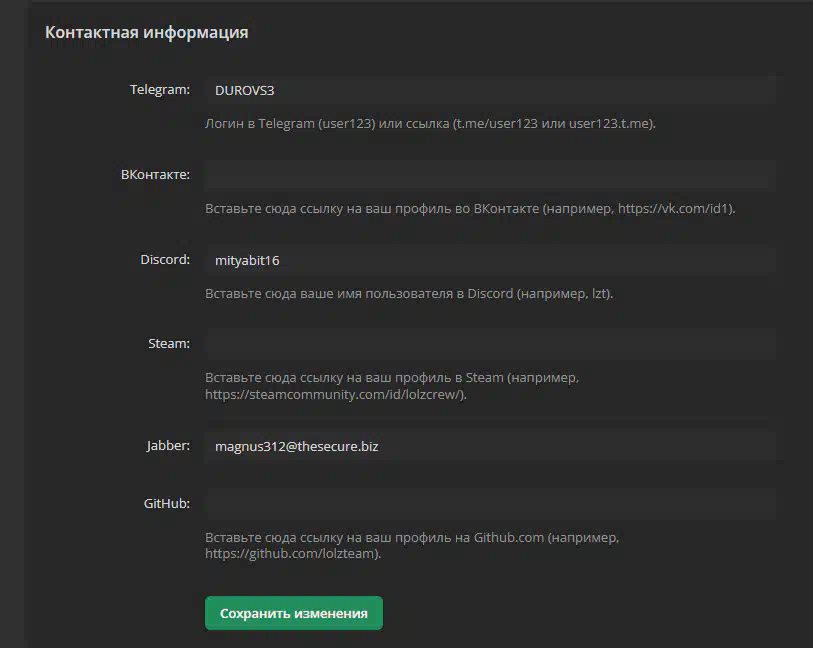Click the ВКонтакте: field label
This screenshot has height=648, width=813.
(x=155, y=175)
